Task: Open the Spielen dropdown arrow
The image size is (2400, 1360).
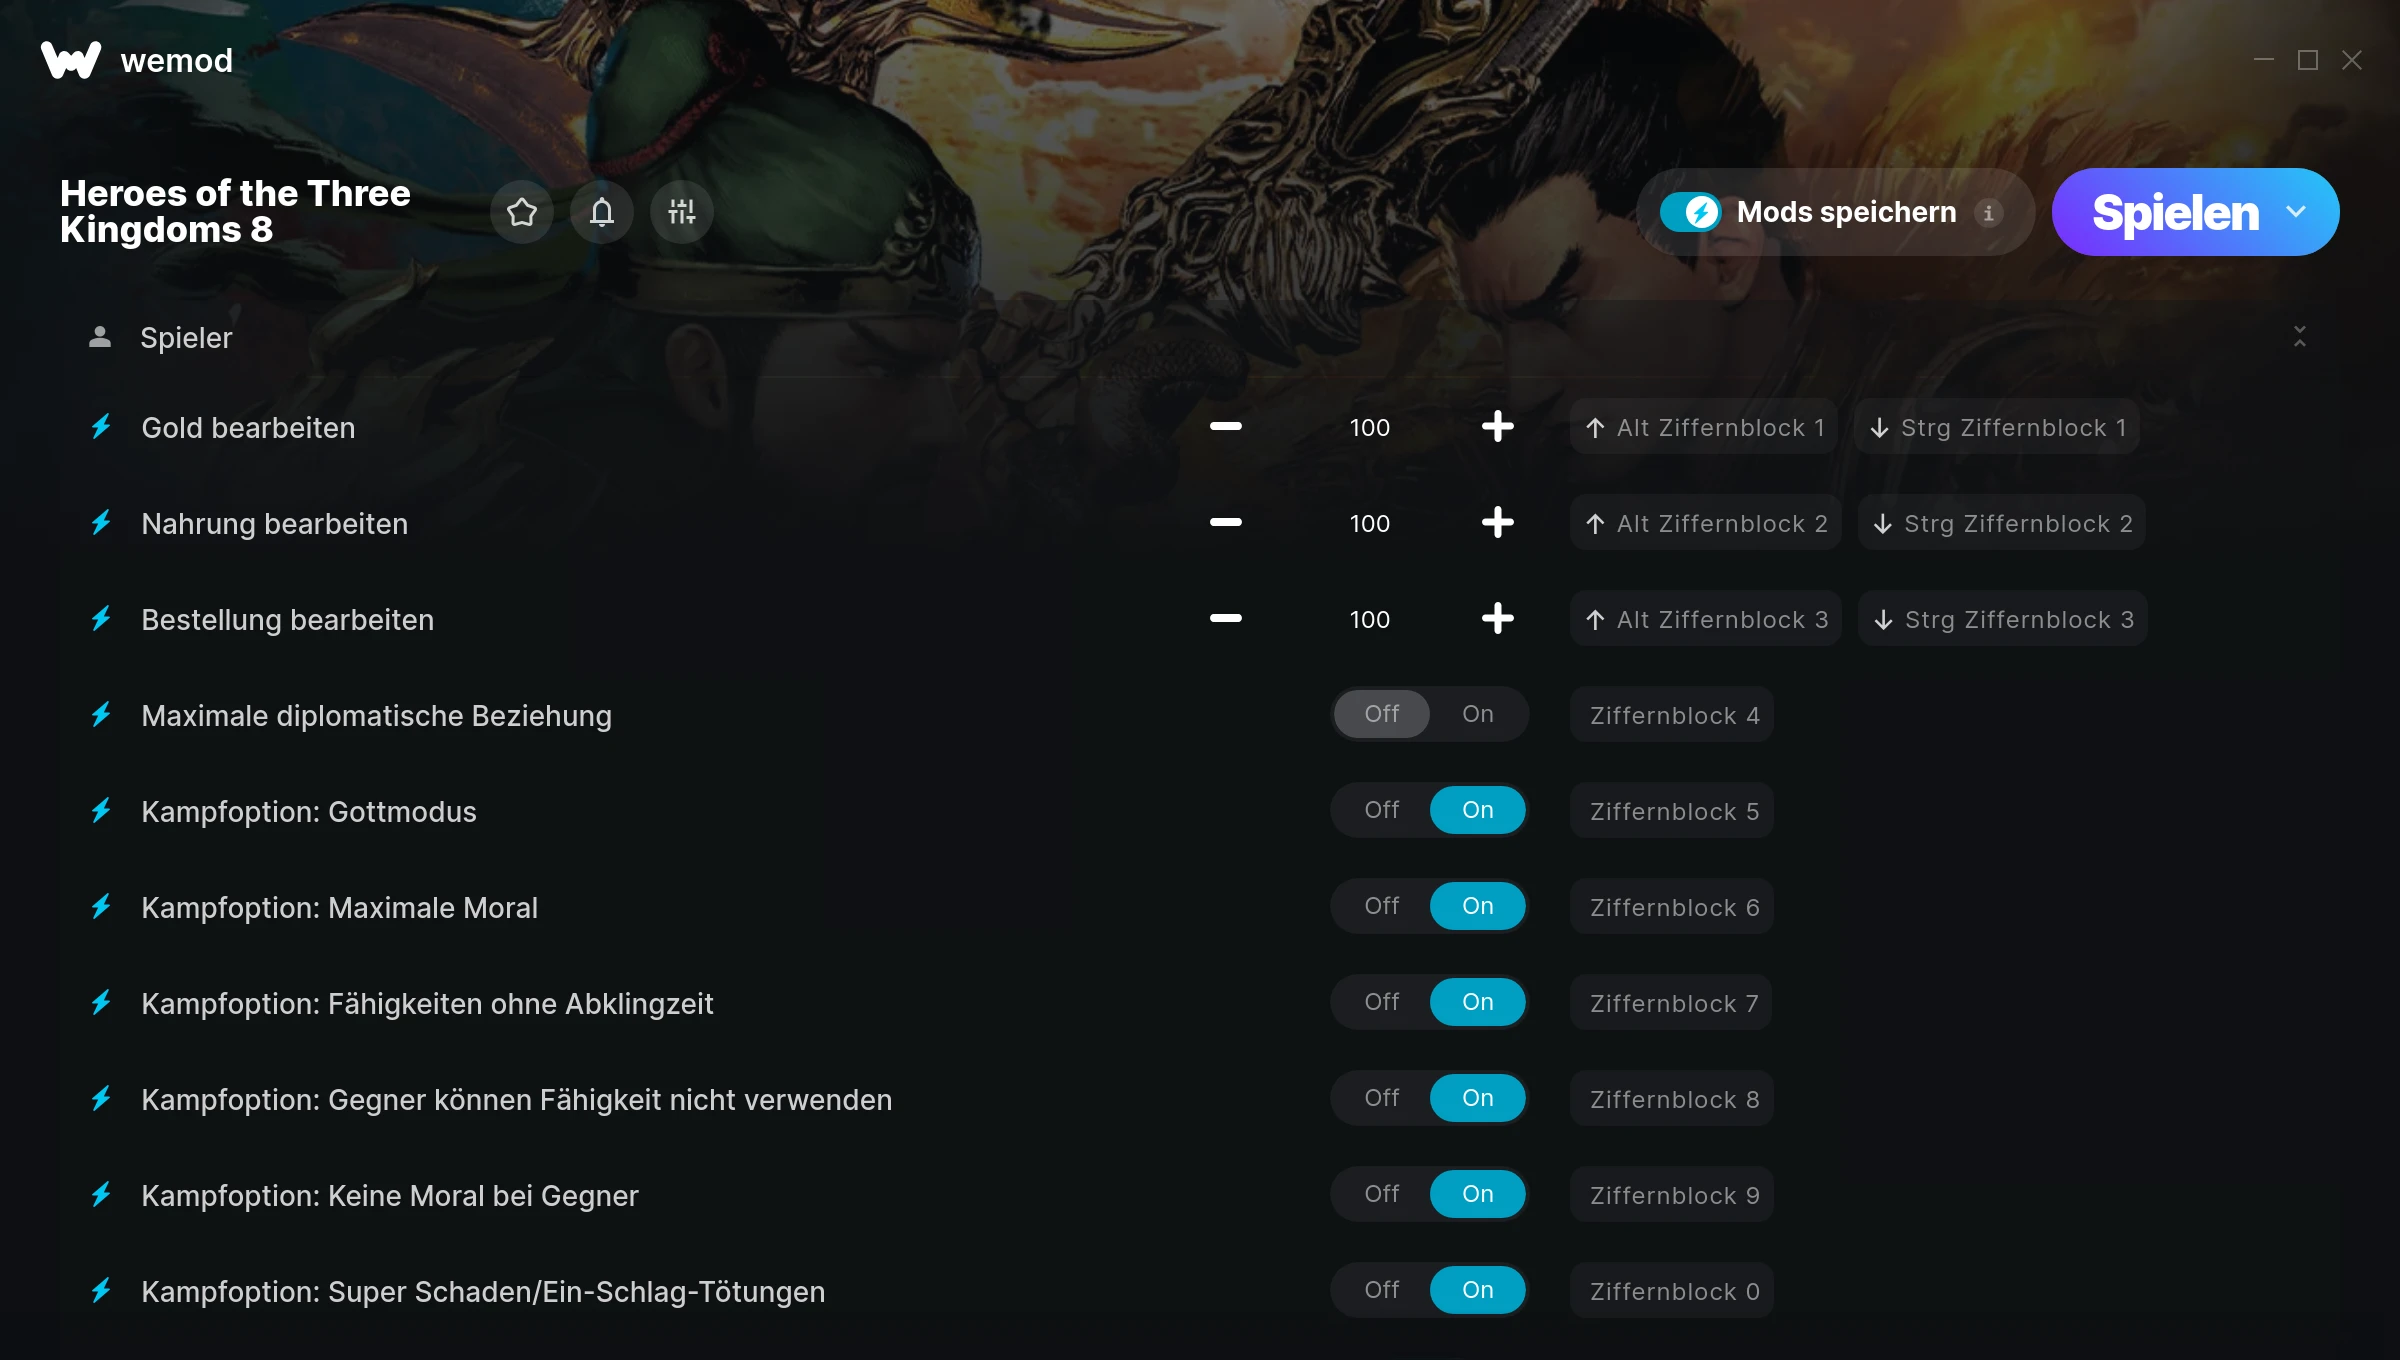Action: 2296,212
